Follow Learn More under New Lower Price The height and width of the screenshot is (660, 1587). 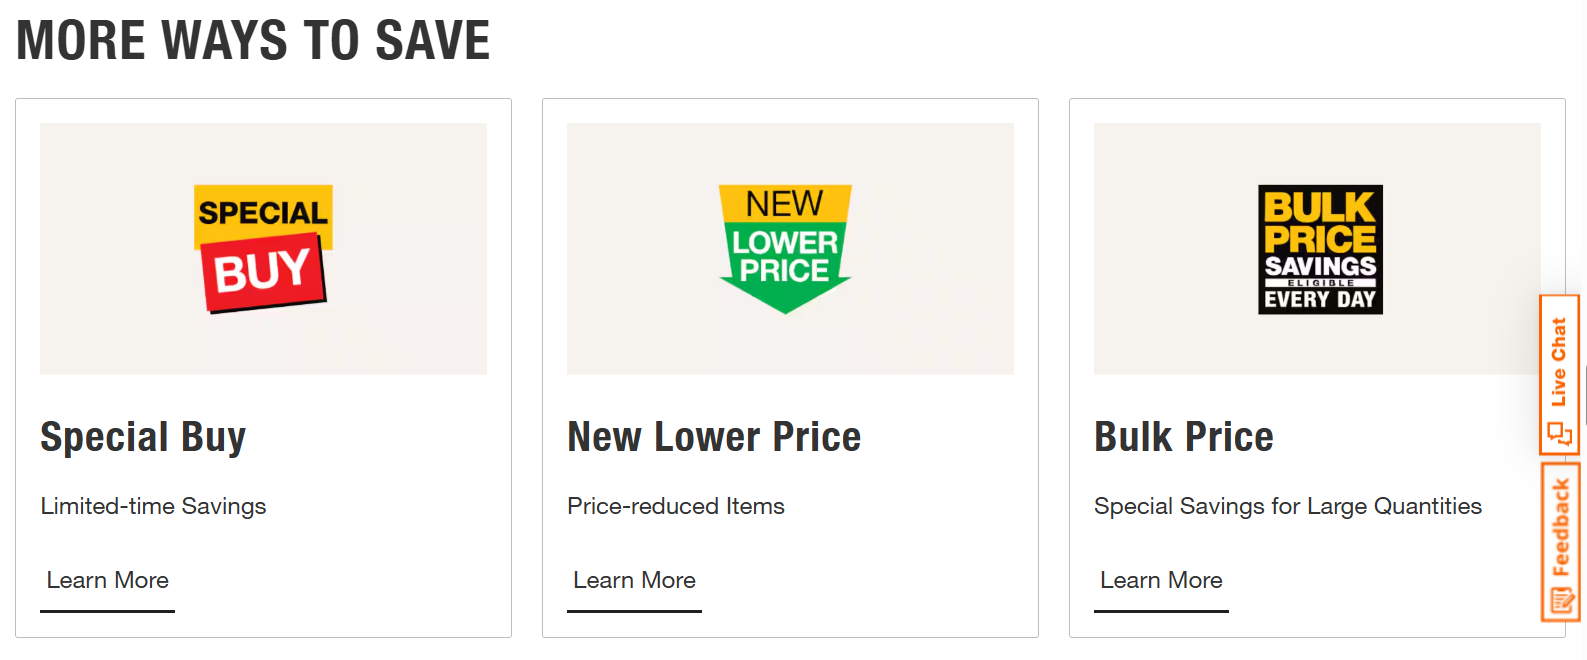(x=634, y=581)
